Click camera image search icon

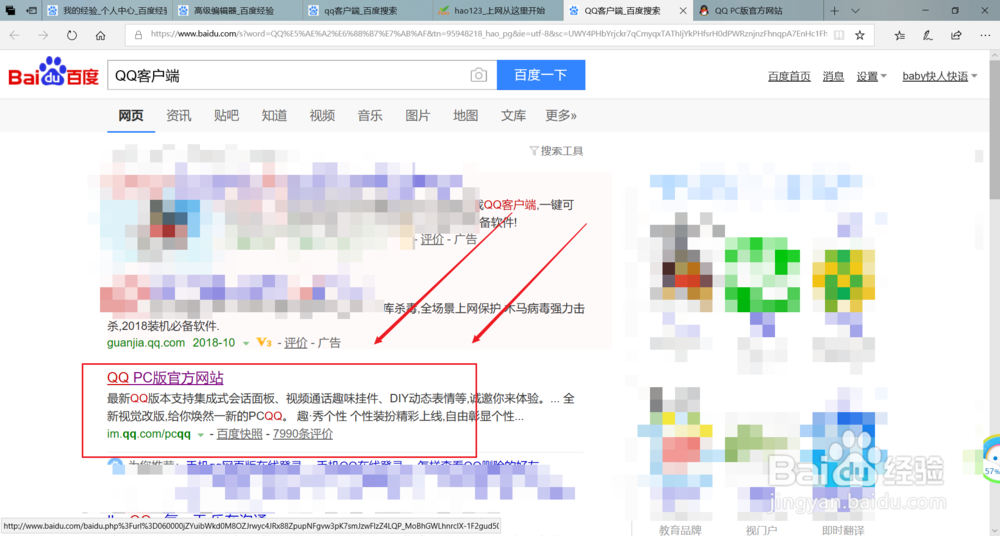pyautogui.click(x=478, y=75)
